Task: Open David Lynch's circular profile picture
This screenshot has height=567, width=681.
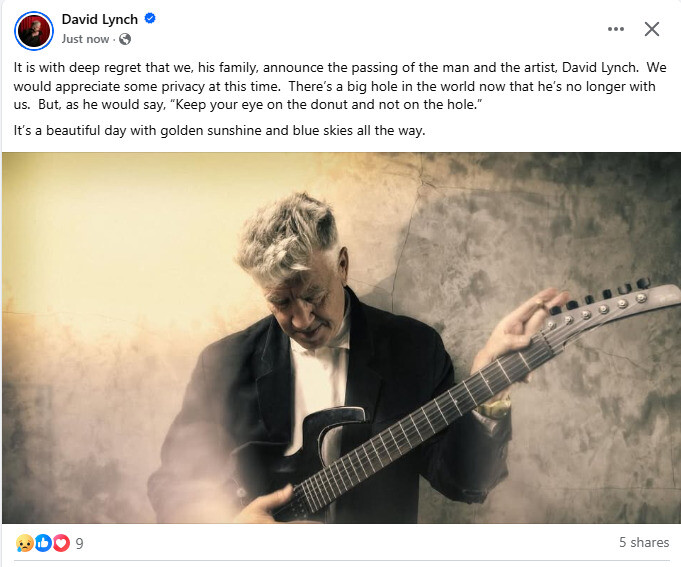Action: 34,30
